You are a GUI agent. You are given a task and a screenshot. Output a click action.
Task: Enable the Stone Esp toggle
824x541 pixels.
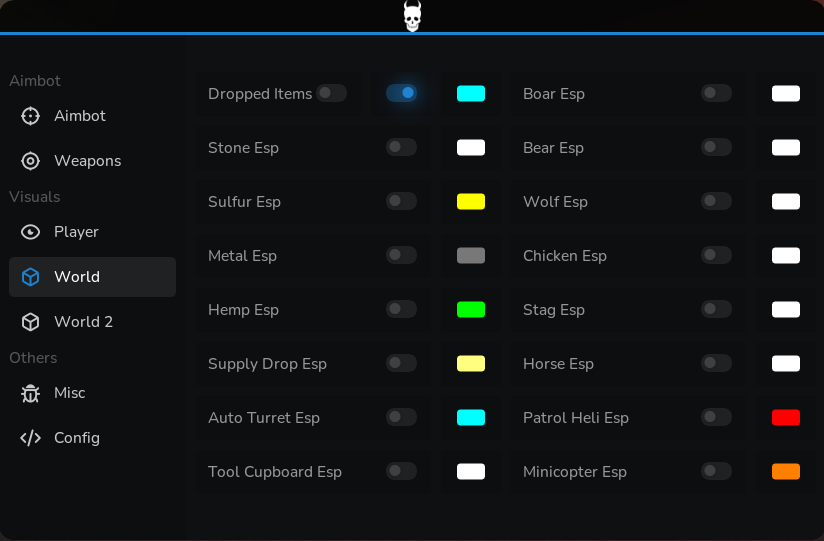[401, 147]
